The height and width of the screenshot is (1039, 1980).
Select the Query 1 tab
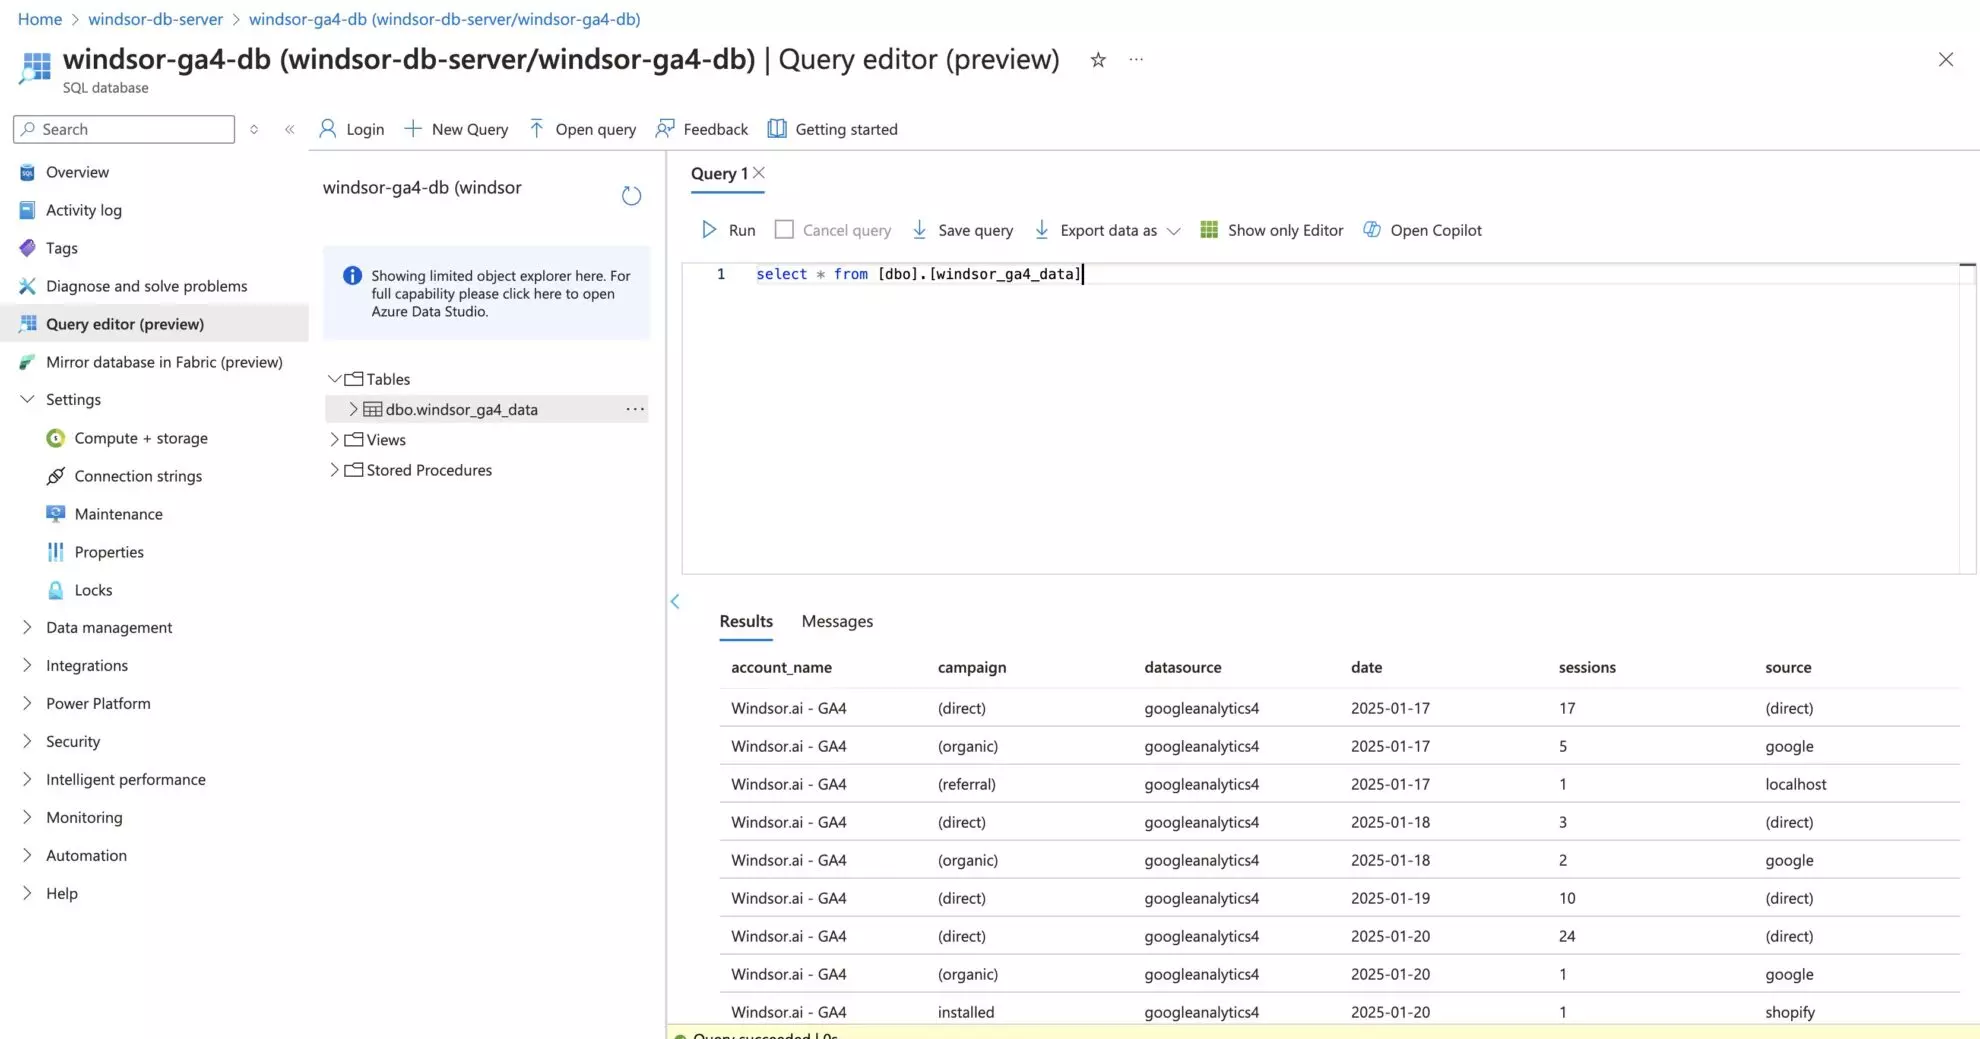coord(719,173)
